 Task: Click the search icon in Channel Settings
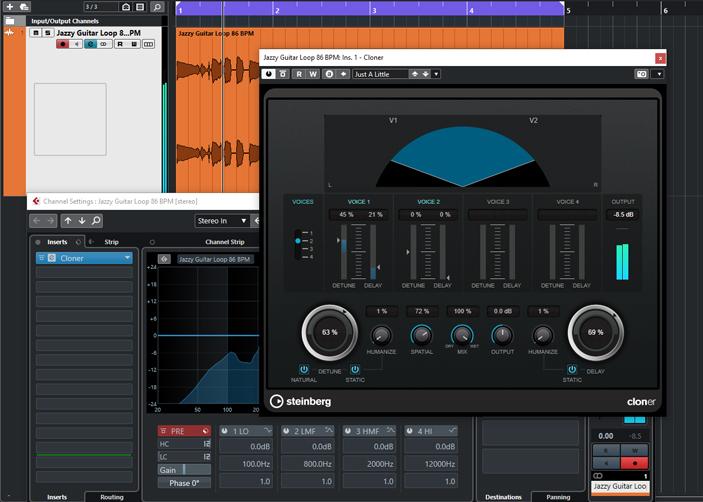[x=96, y=221]
